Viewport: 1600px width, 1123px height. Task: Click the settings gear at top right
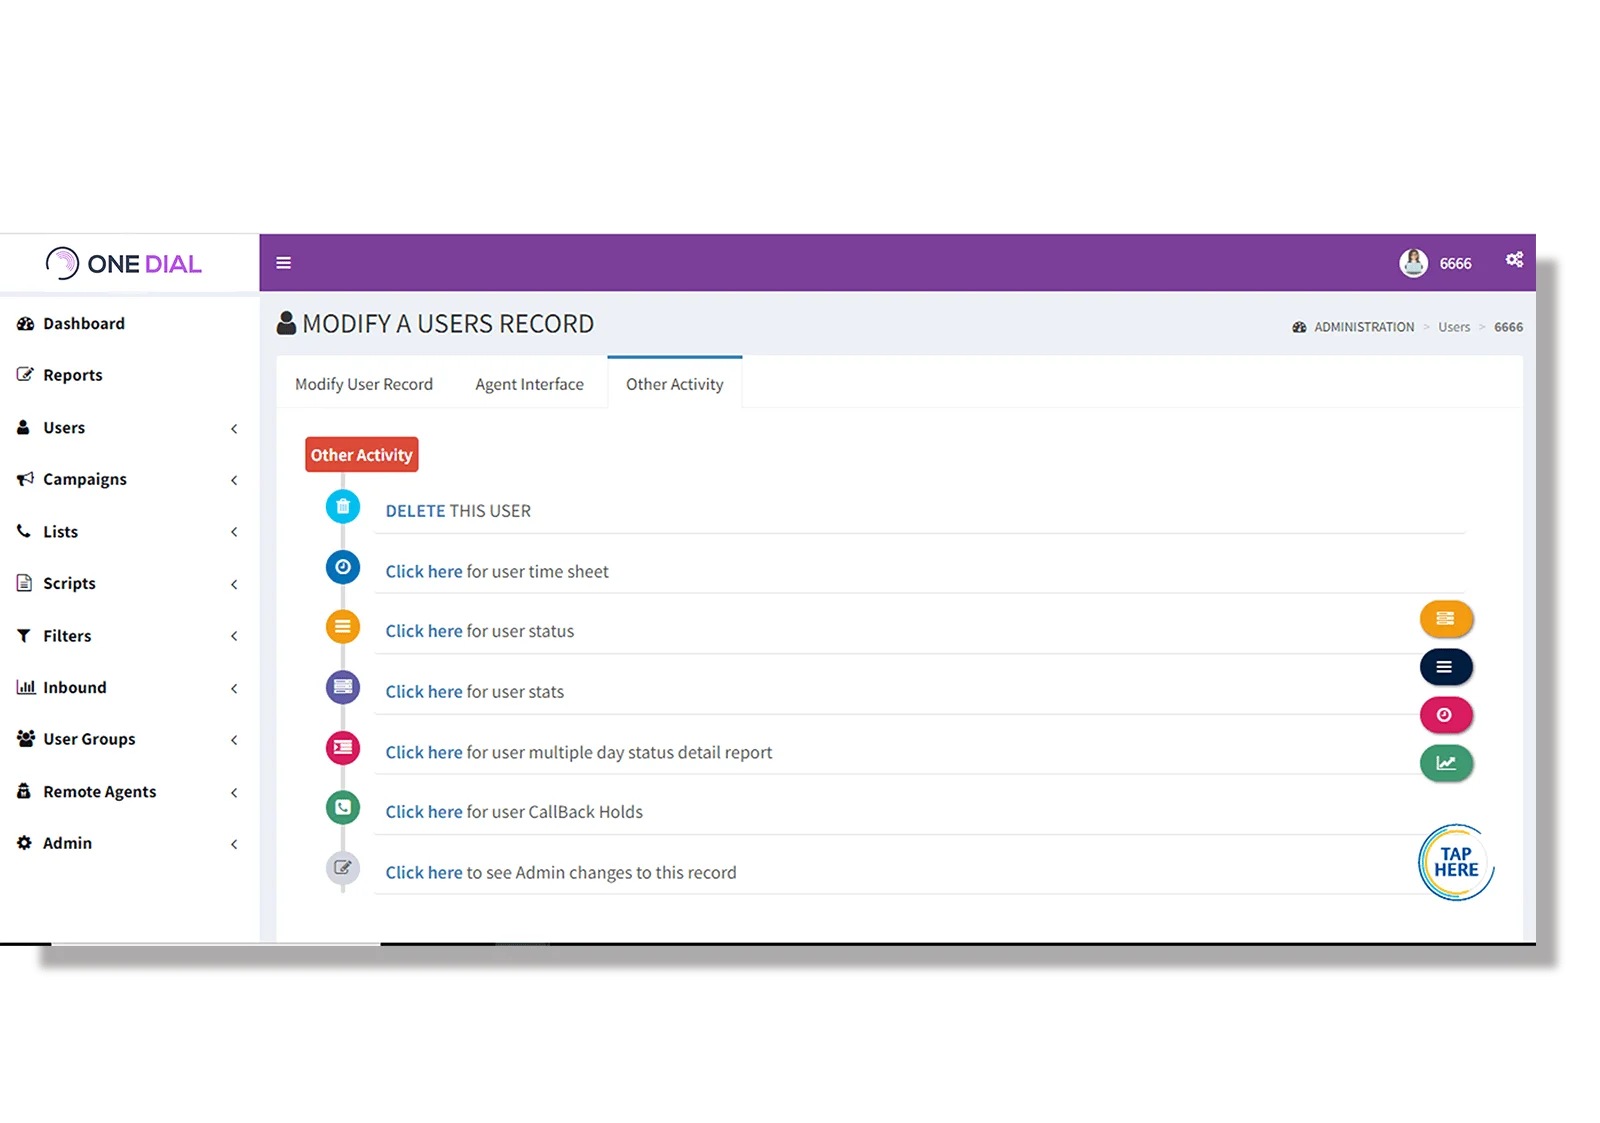pyautogui.click(x=1513, y=260)
